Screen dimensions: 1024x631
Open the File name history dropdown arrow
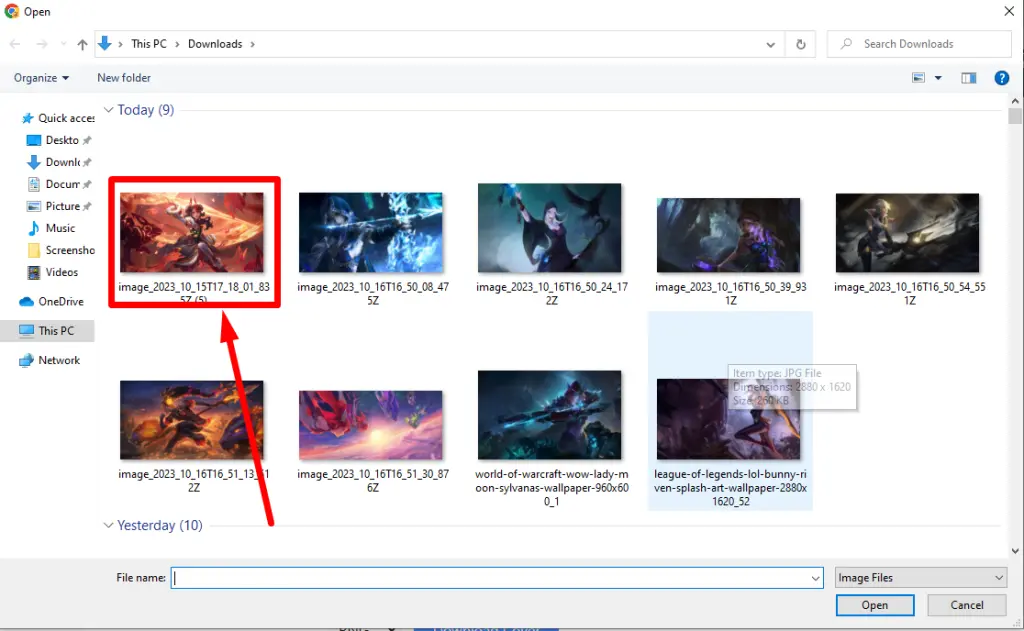[x=816, y=578]
